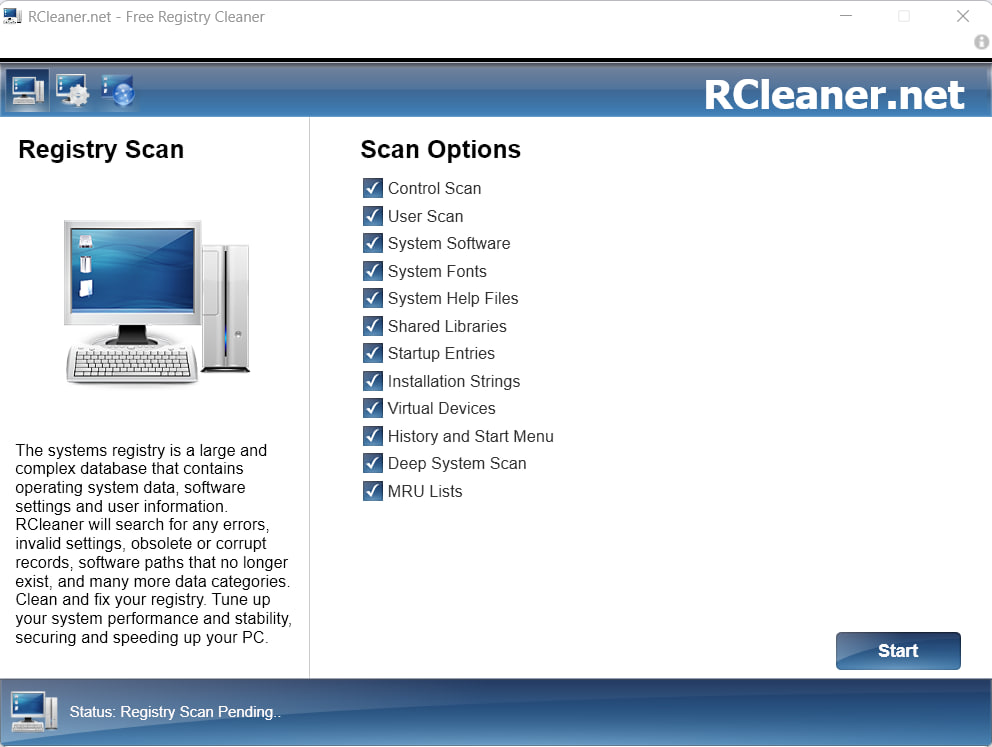Toggle Virtual Devices checkbox
The image size is (992, 747).
pyautogui.click(x=373, y=408)
